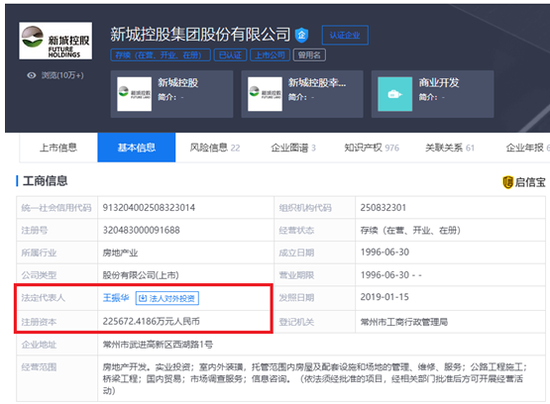
Task: Click the blue verified enterprise shield icon
Action: pos(301,35)
